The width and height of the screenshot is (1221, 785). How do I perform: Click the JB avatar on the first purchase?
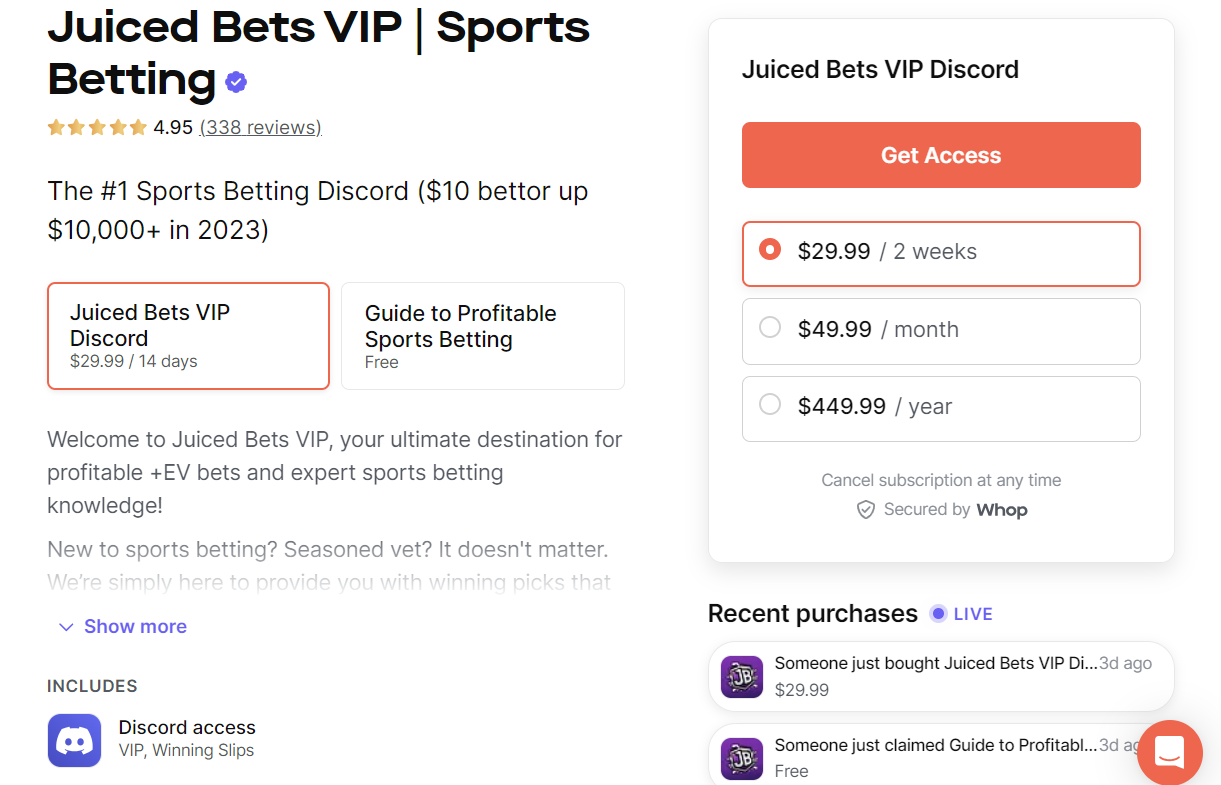(741, 676)
